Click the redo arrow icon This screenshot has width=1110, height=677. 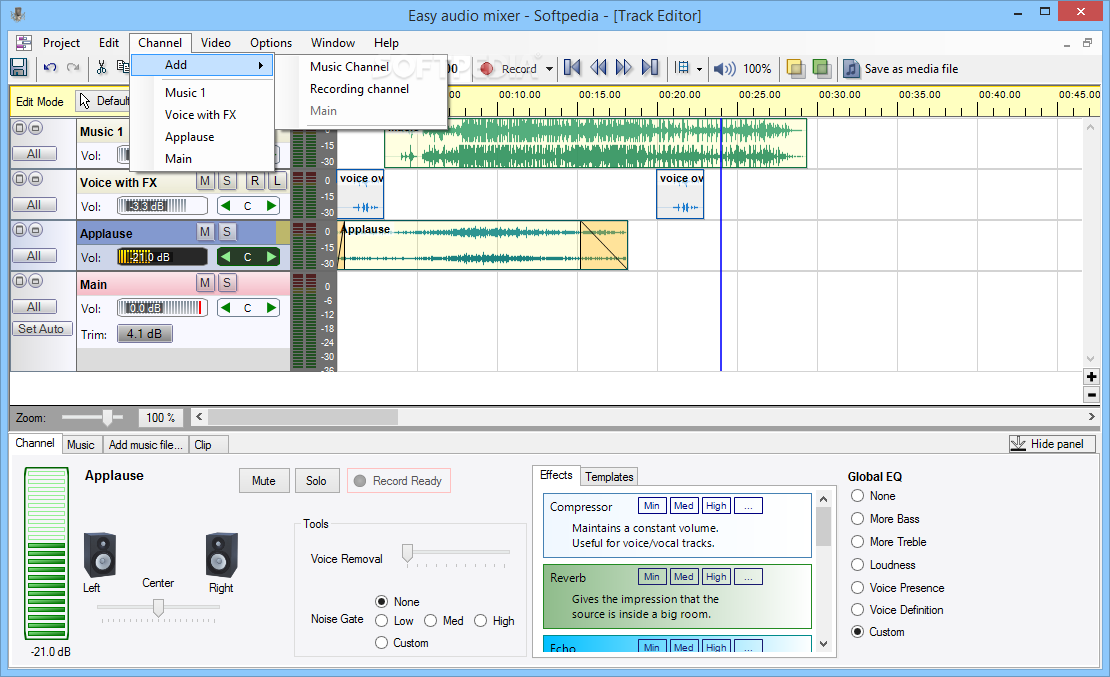tap(73, 68)
